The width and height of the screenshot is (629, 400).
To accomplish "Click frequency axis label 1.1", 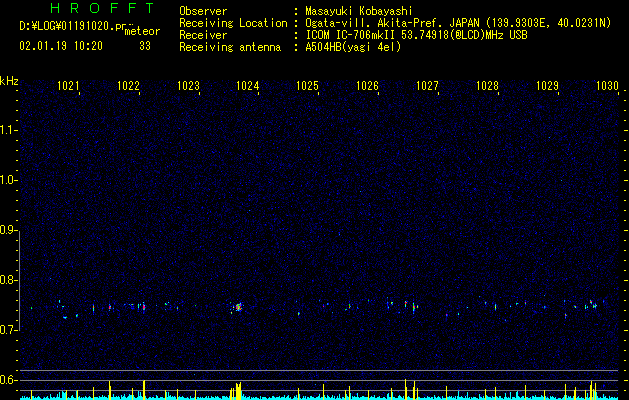I will point(9,130).
